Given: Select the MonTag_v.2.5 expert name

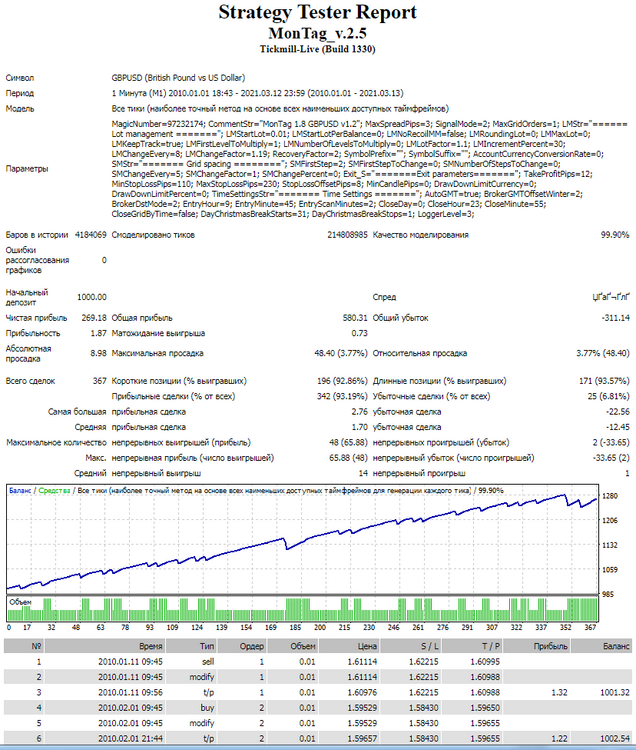Looking at the screenshot, I should click(318, 33).
